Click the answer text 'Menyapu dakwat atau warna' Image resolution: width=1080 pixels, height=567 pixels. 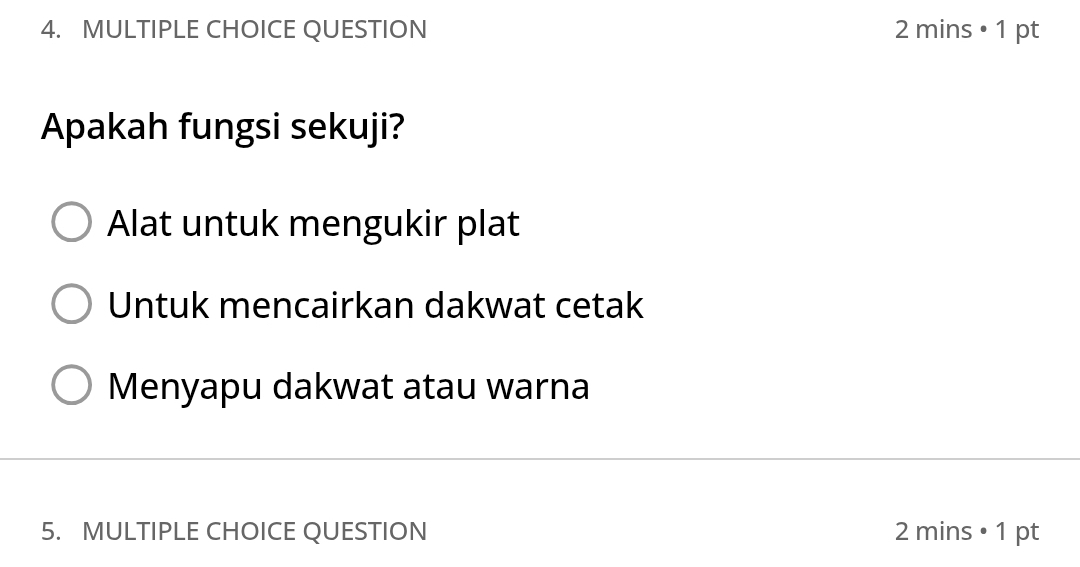[x=348, y=386]
